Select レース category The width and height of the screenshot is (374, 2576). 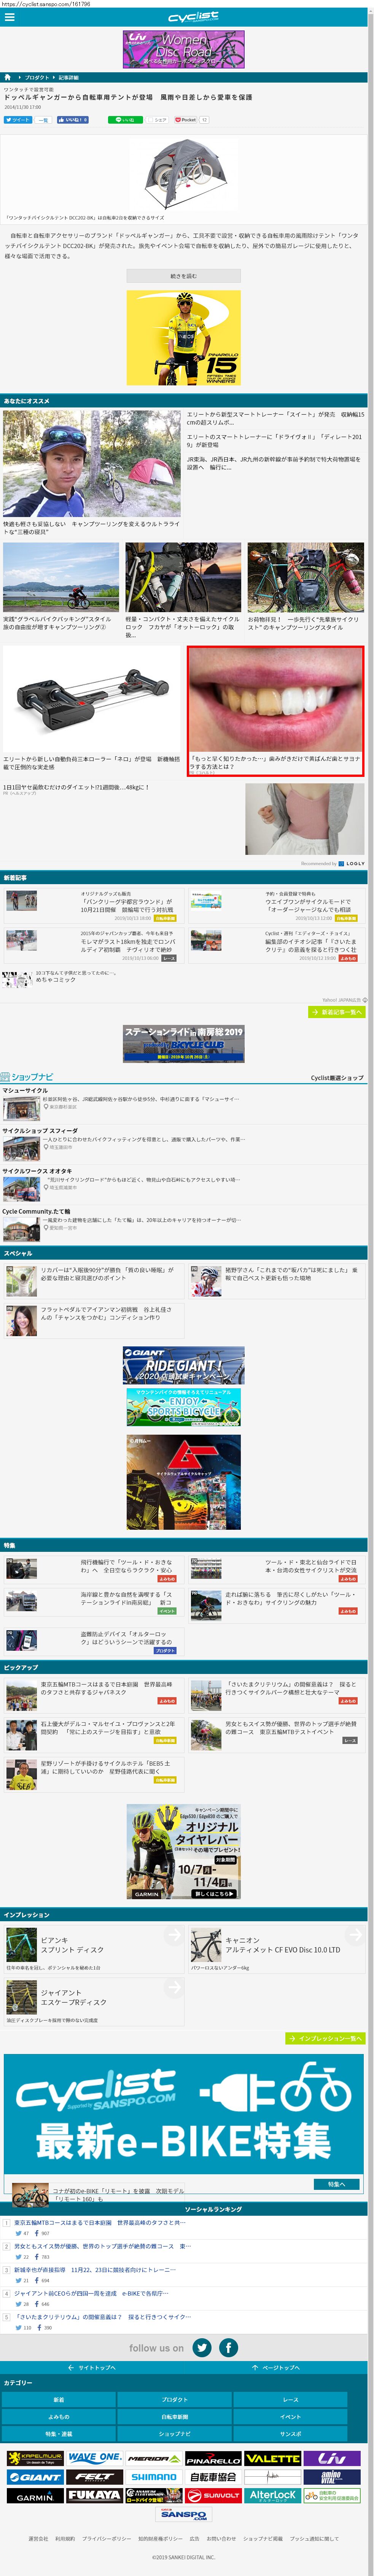pyautogui.click(x=291, y=2400)
